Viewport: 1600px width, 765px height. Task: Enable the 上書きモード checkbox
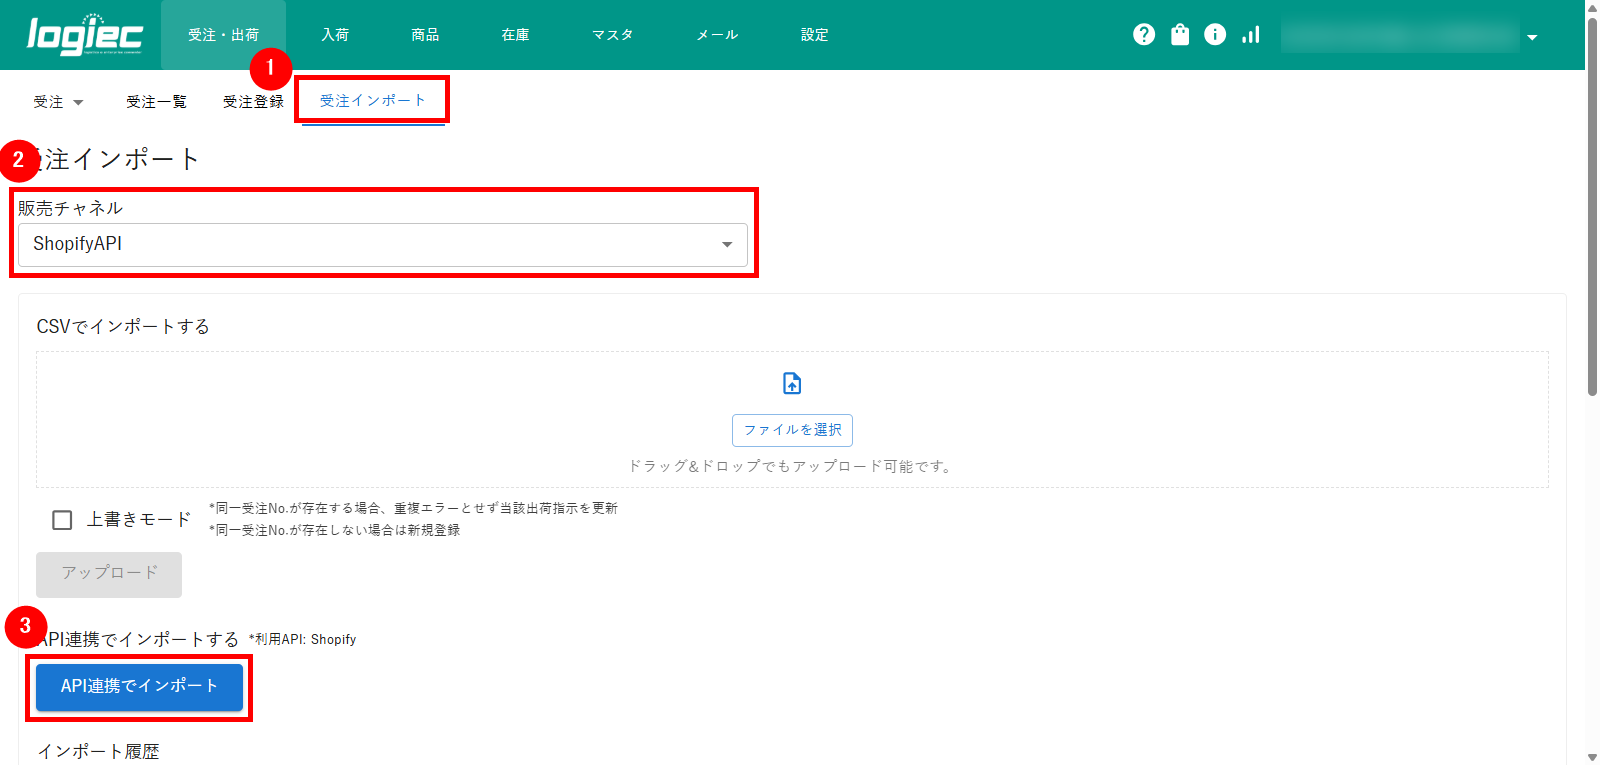point(62,520)
